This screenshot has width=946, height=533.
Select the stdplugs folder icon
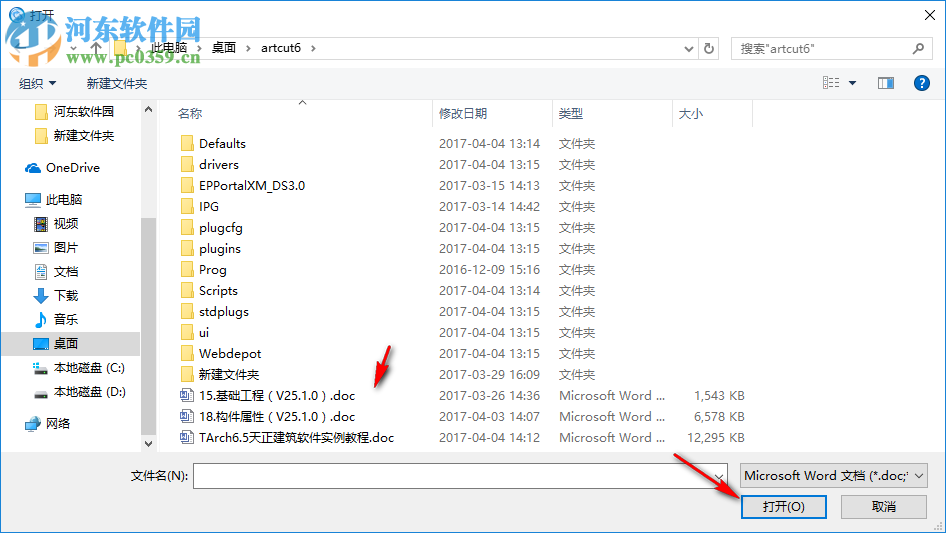(187, 311)
